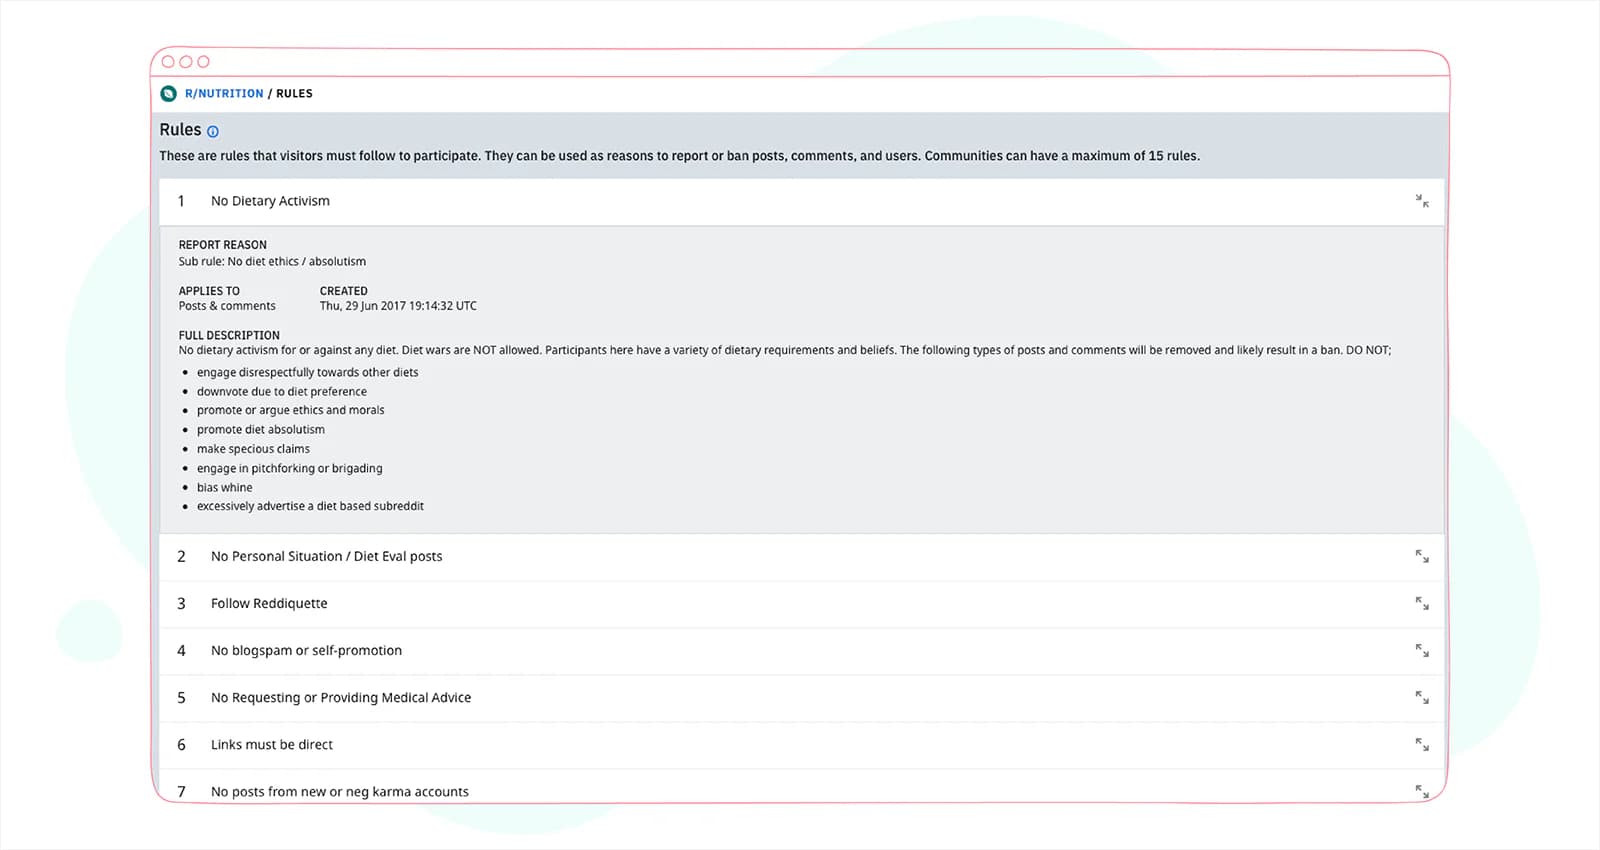This screenshot has height=850, width=1600.
Task: Click the bullet 'promote or argue ethics and morals'
Action: (290, 410)
